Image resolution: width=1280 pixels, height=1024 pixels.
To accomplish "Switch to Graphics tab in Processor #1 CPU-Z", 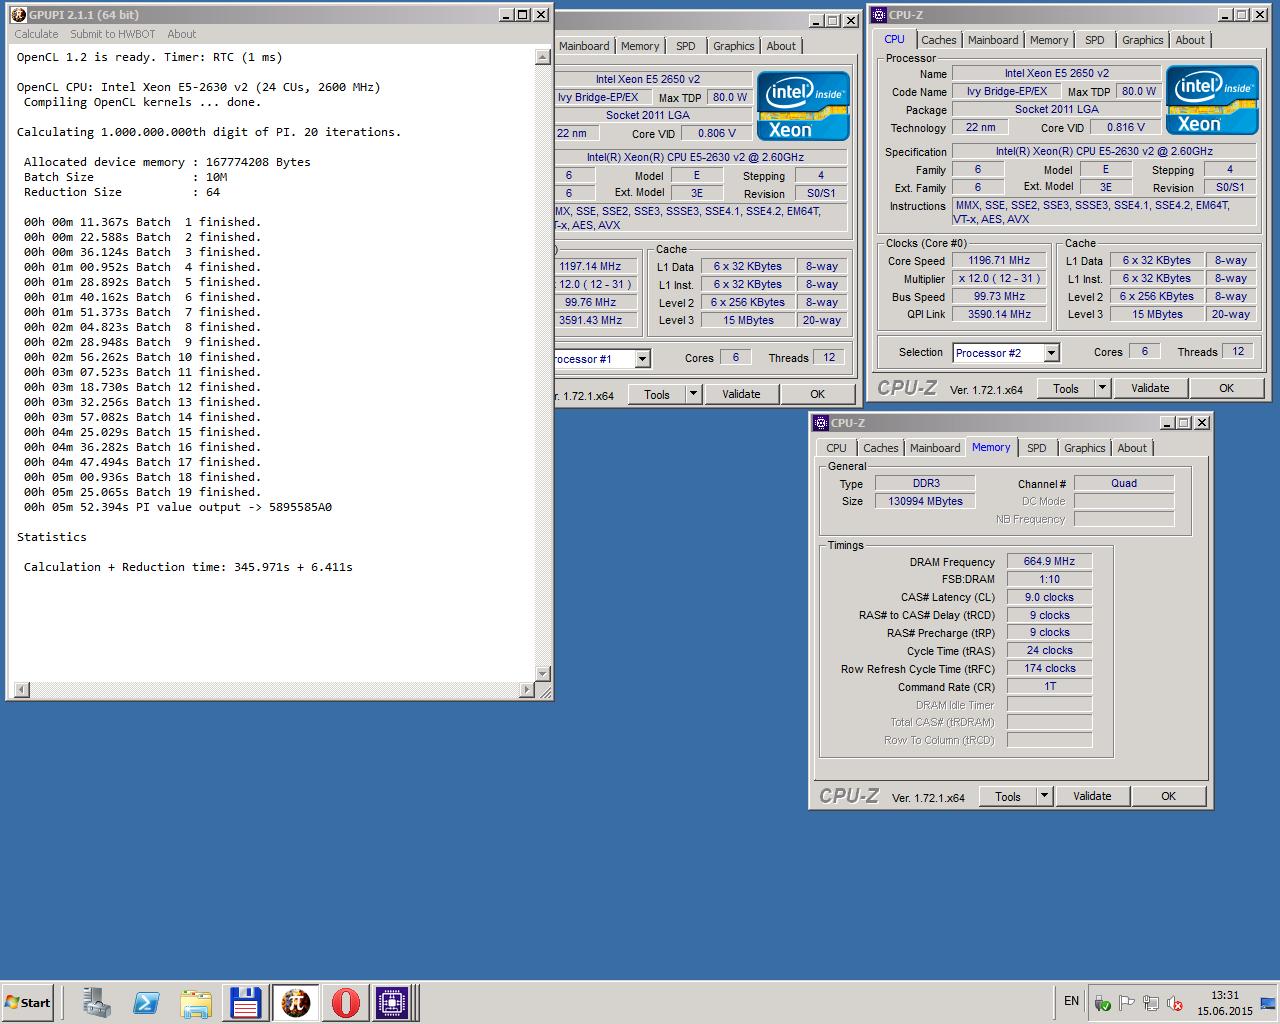I will point(733,46).
